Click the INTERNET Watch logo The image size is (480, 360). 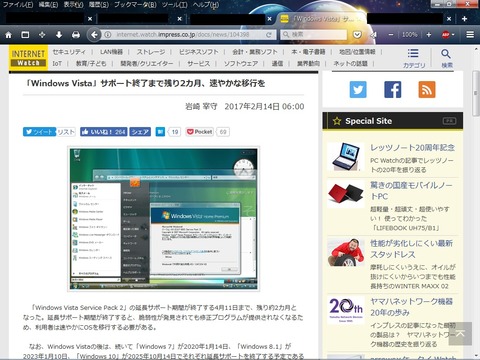(28, 58)
